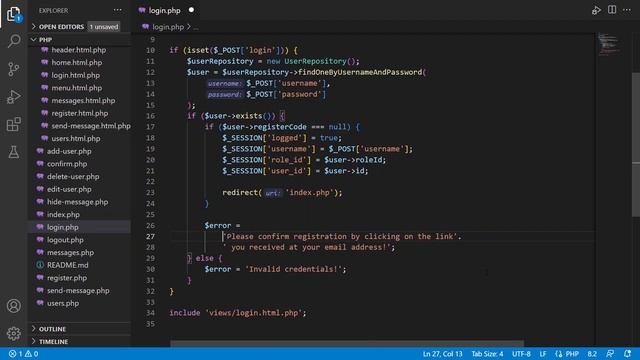The height and width of the screenshot is (360, 640).
Task: Click the Run file icon in editor toolbar
Action: (x=596, y=10)
